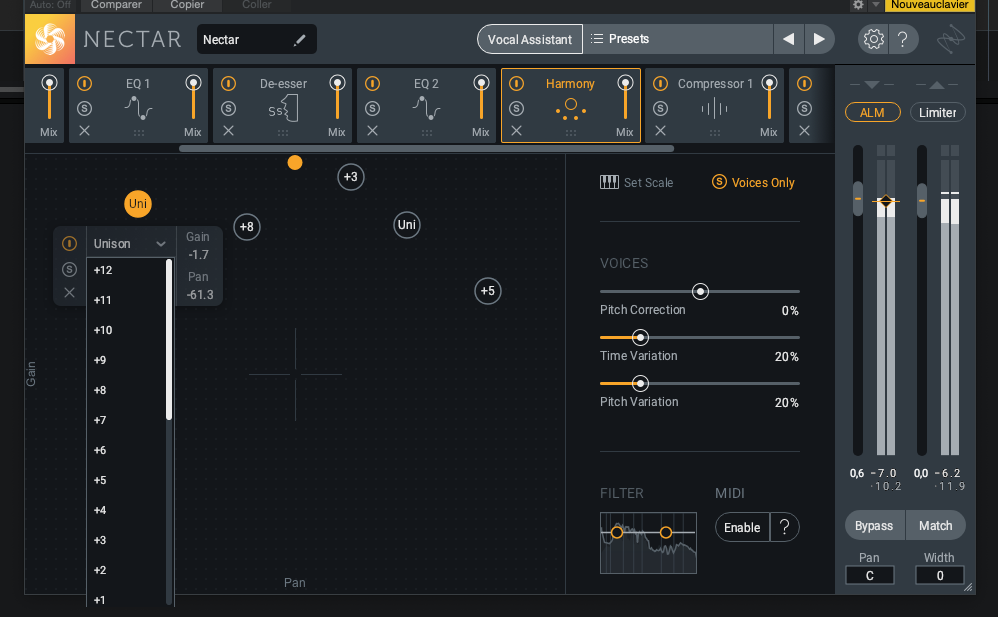Click the Match button
The width and height of the screenshot is (998, 617).
(936, 525)
